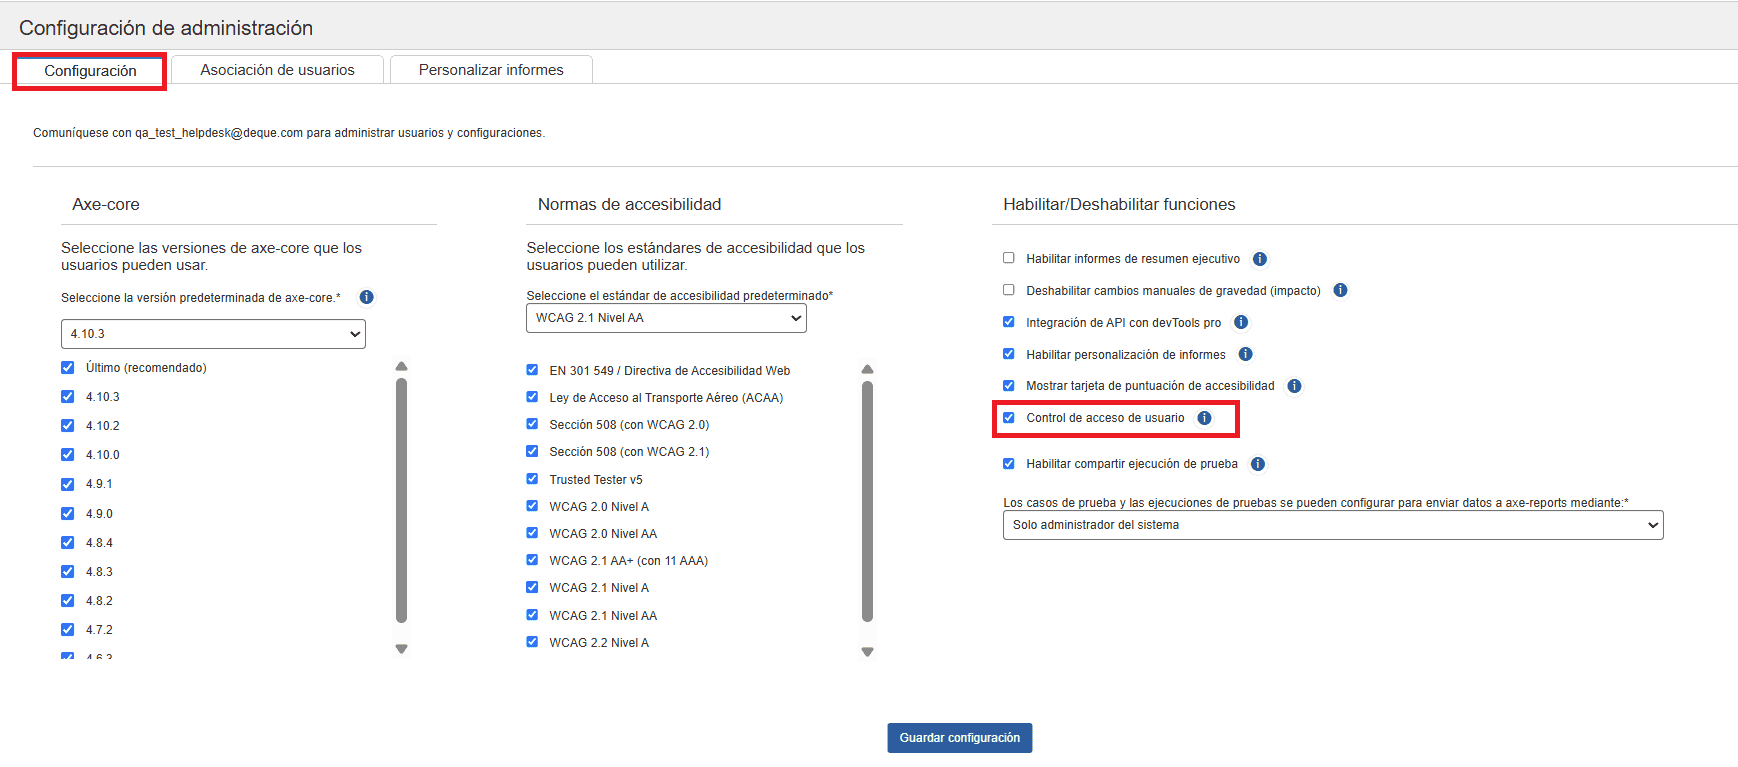1738x767 pixels.
Task: Click info icon for Control de acceso de usuario
Action: 1204,418
